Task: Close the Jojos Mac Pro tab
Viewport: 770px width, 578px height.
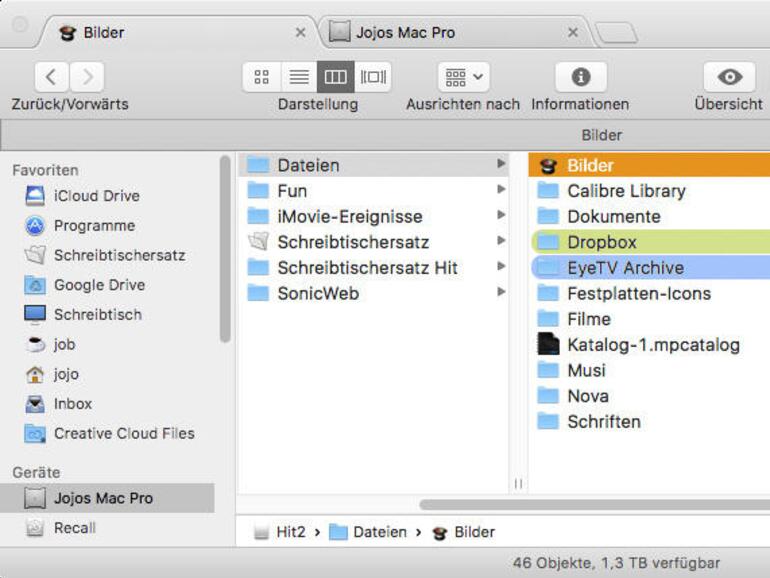Action: click(x=573, y=33)
